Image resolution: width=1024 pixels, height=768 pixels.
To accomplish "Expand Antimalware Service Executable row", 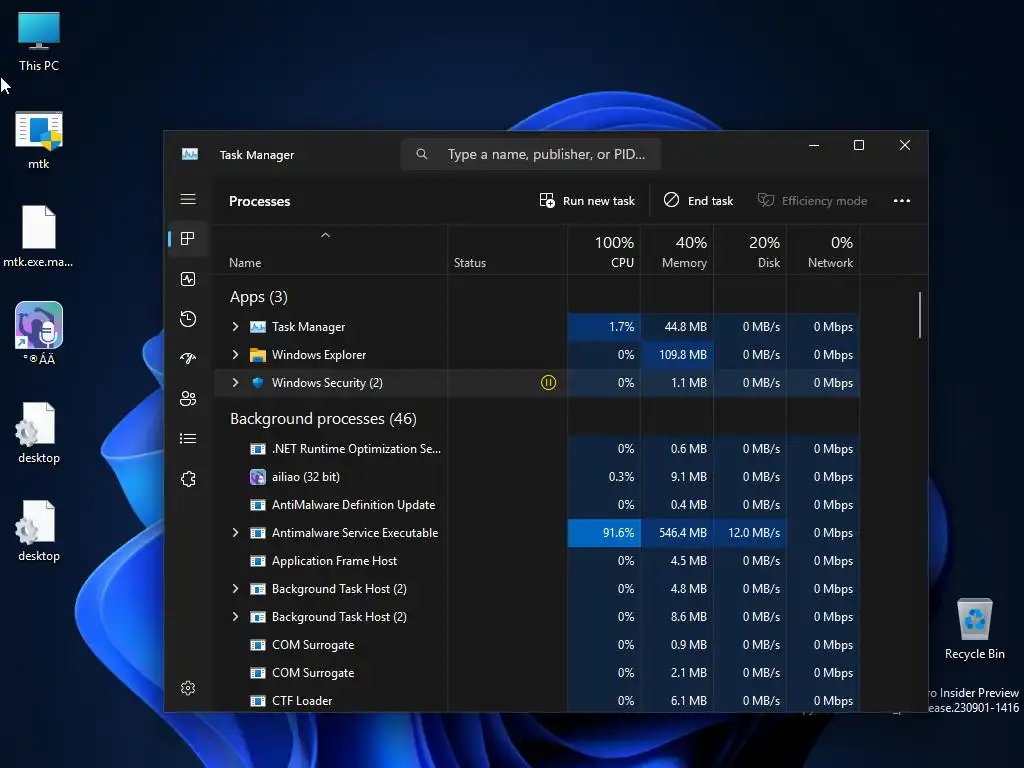I will [x=236, y=533].
